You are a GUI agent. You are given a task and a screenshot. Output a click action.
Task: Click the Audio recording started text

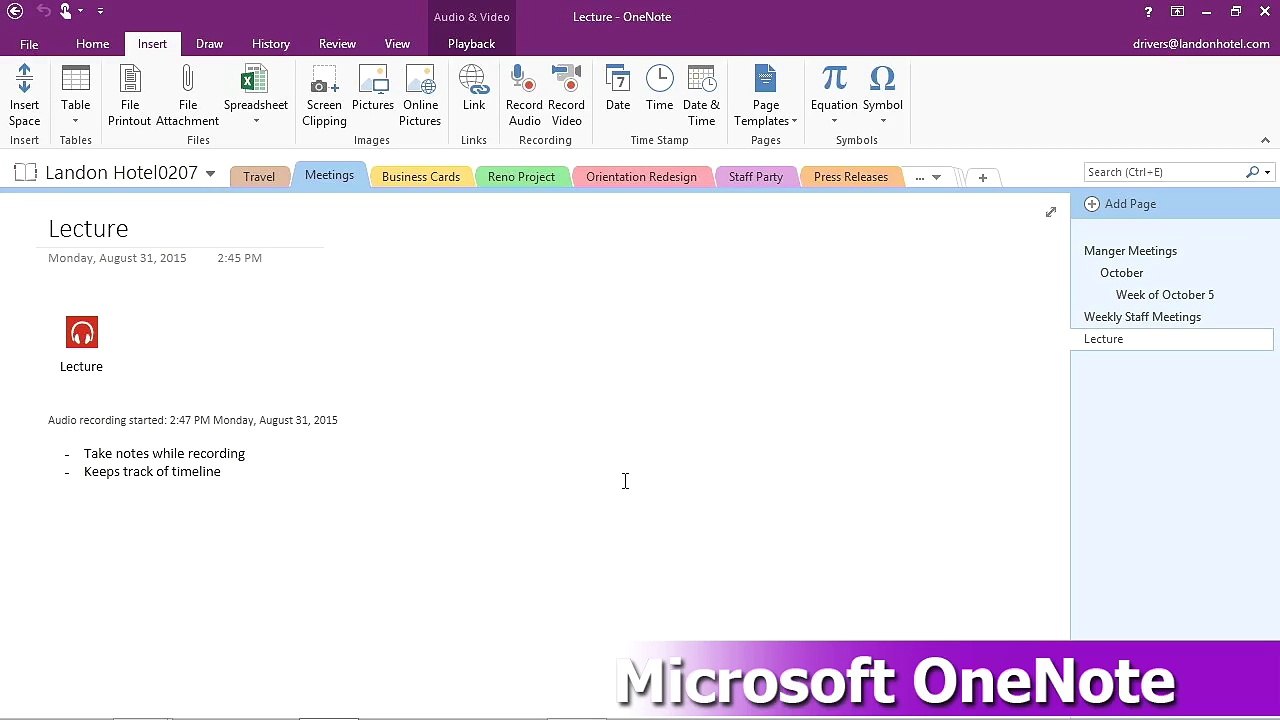193,420
